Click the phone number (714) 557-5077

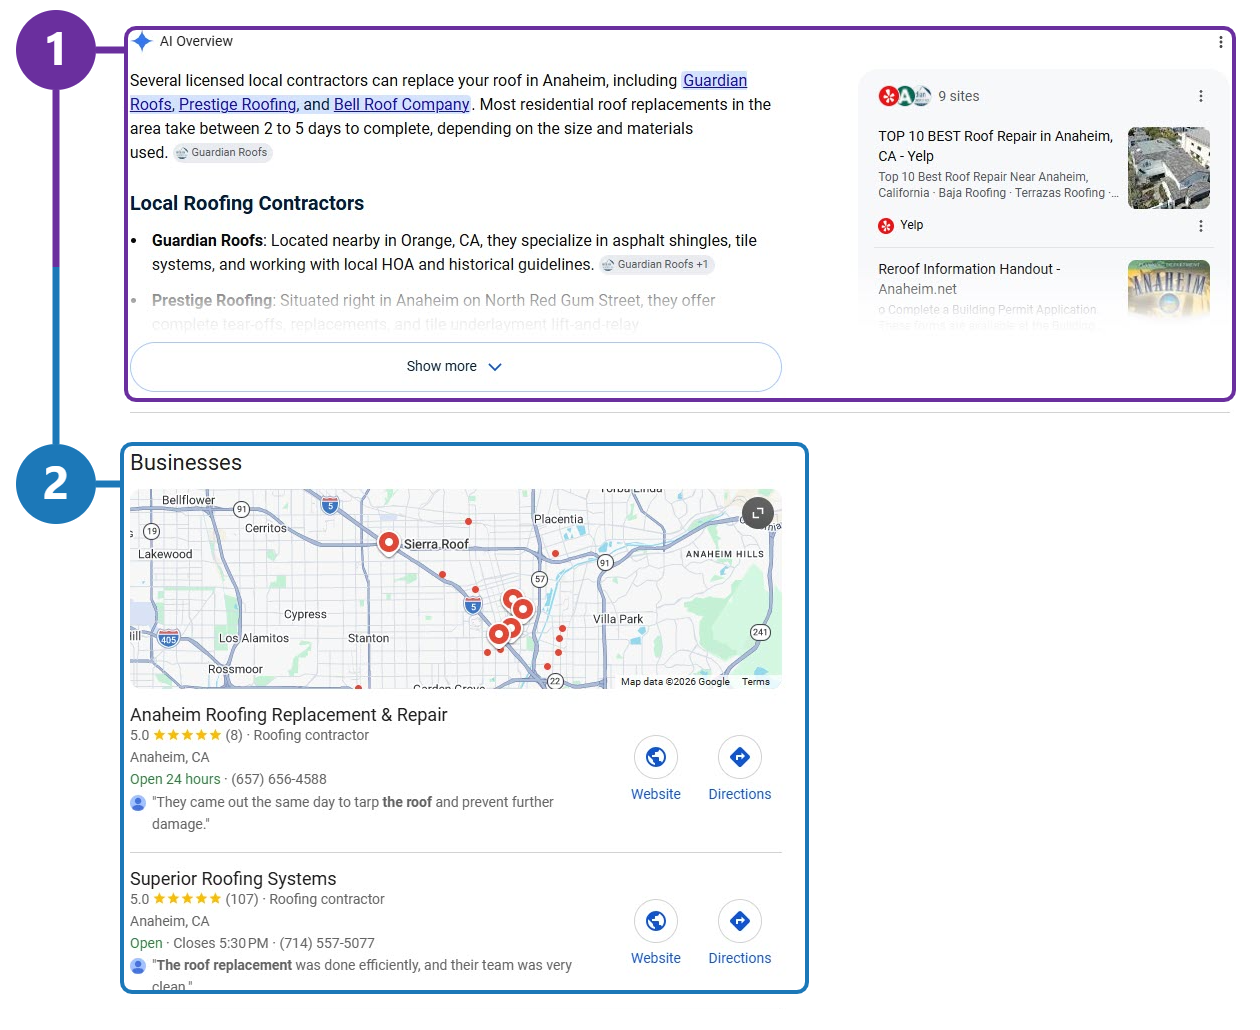[x=327, y=944]
